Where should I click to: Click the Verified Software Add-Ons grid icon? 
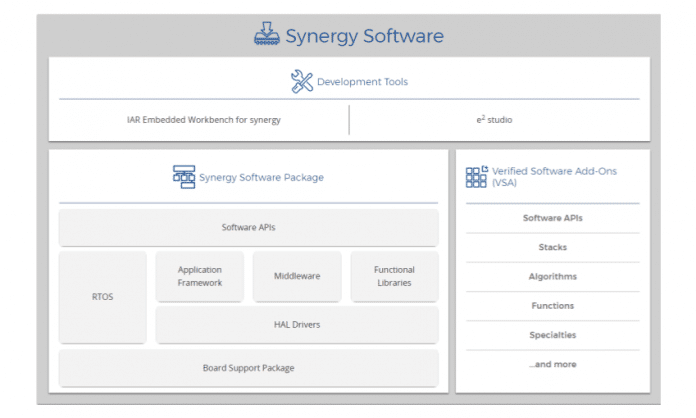coord(477,177)
